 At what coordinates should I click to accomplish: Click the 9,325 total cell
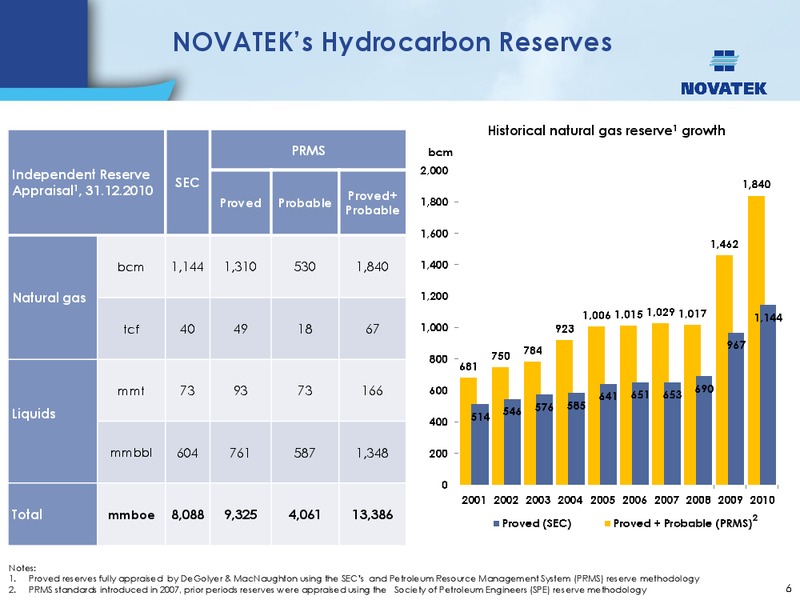point(240,515)
